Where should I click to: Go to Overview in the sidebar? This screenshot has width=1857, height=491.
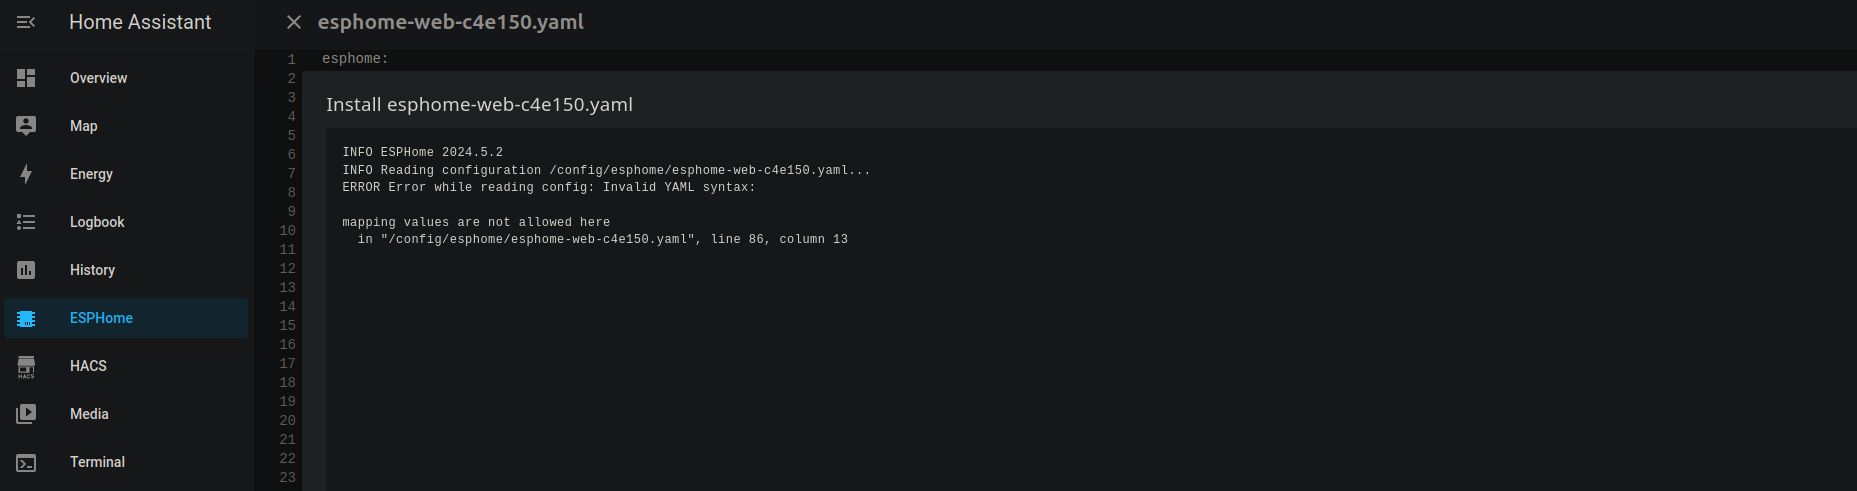pos(98,78)
